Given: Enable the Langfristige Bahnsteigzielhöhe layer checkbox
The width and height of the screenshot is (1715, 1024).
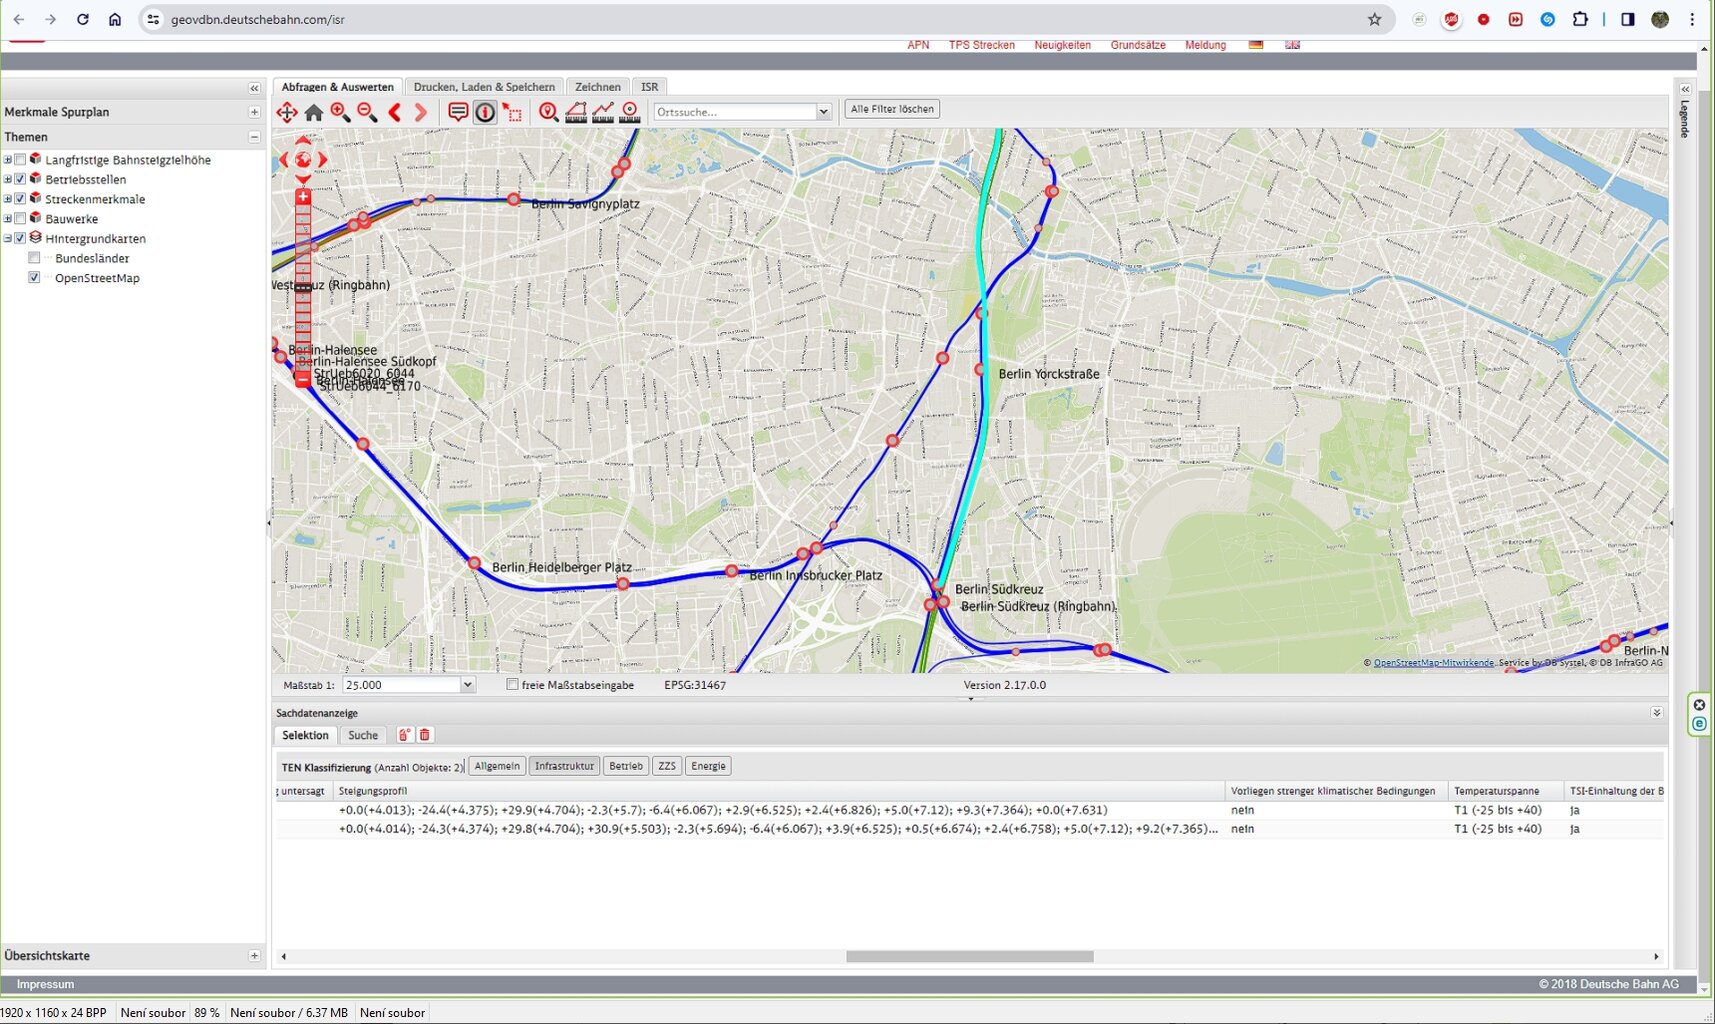Looking at the screenshot, I should [x=20, y=160].
